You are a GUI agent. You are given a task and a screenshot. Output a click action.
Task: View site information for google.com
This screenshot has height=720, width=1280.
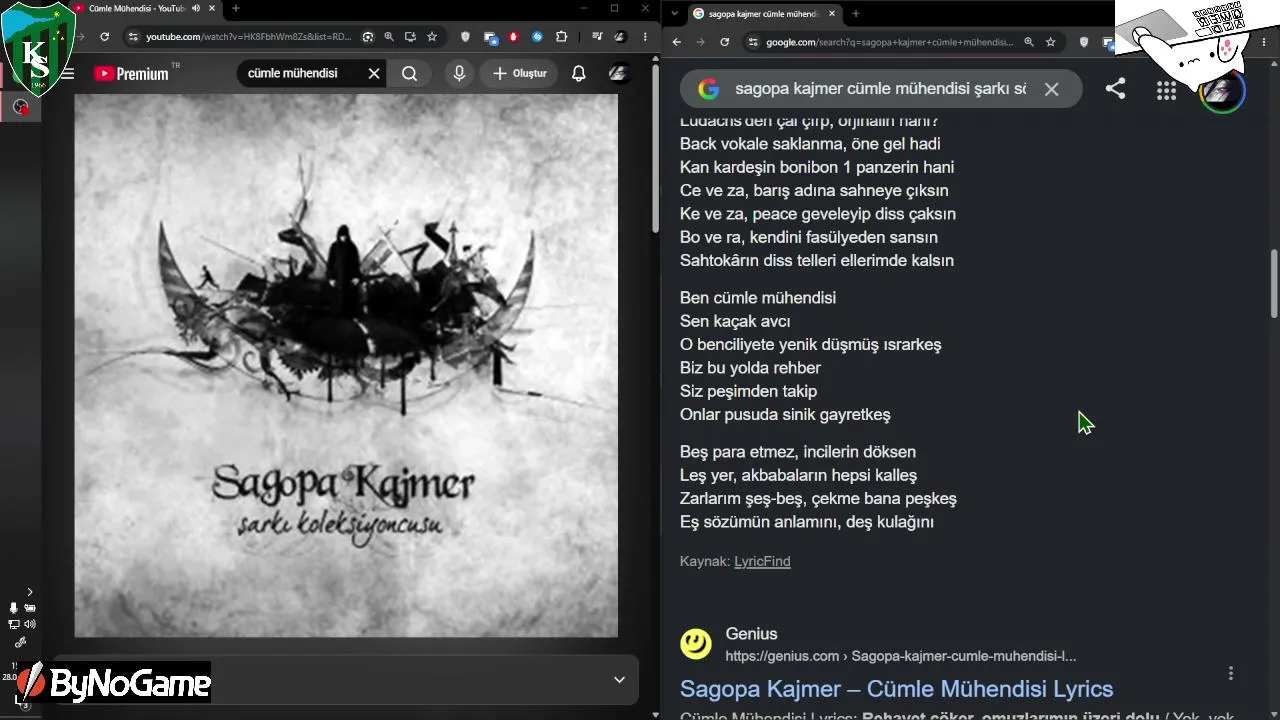(752, 42)
